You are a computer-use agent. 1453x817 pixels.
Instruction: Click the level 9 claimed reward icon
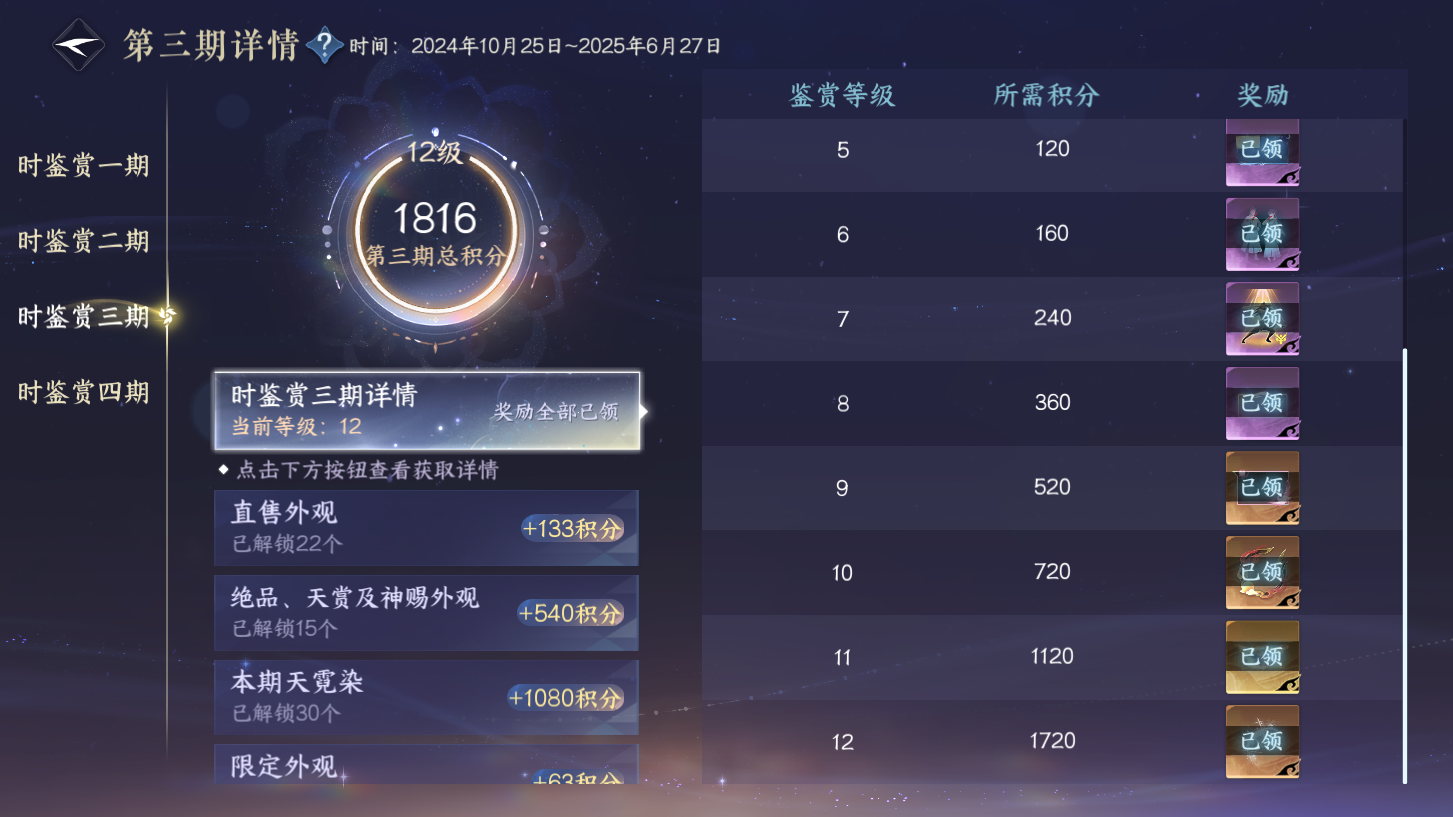pyautogui.click(x=1262, y=487)
